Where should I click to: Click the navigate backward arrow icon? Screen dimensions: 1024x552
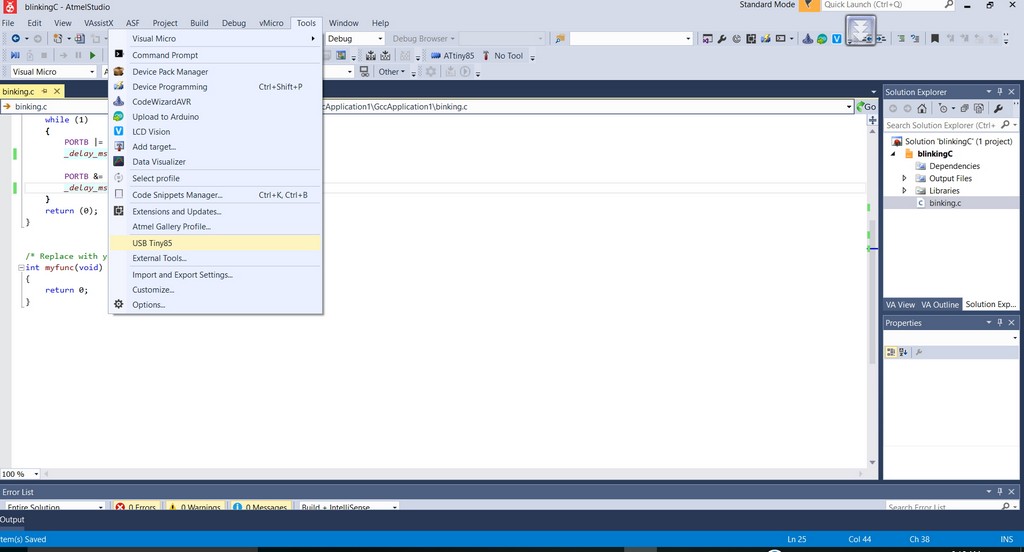16,39
